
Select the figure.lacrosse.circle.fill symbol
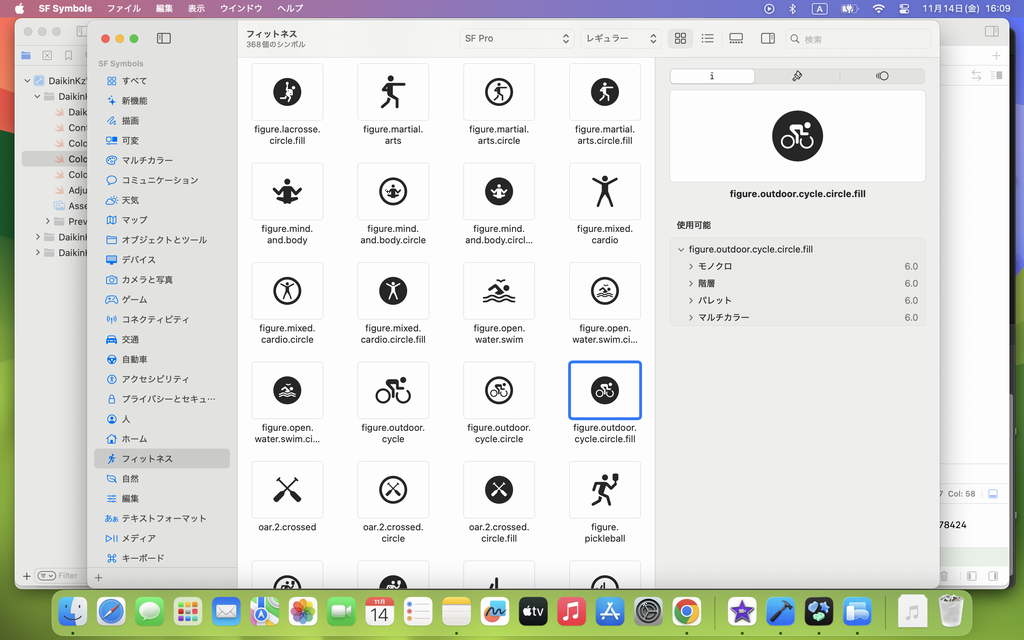click(x=287, y=93)
